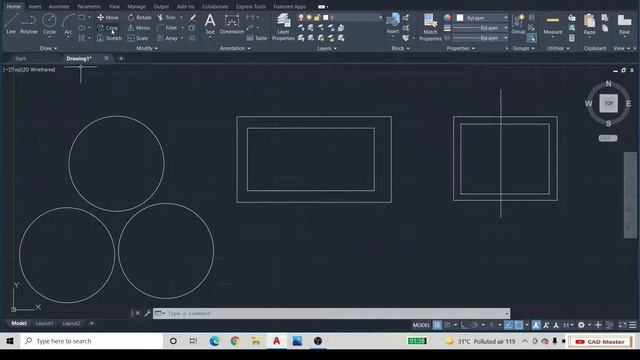Switch to the Parametric ribbon tab
This screenshot has width=640, height=360.
click(89, 7)
